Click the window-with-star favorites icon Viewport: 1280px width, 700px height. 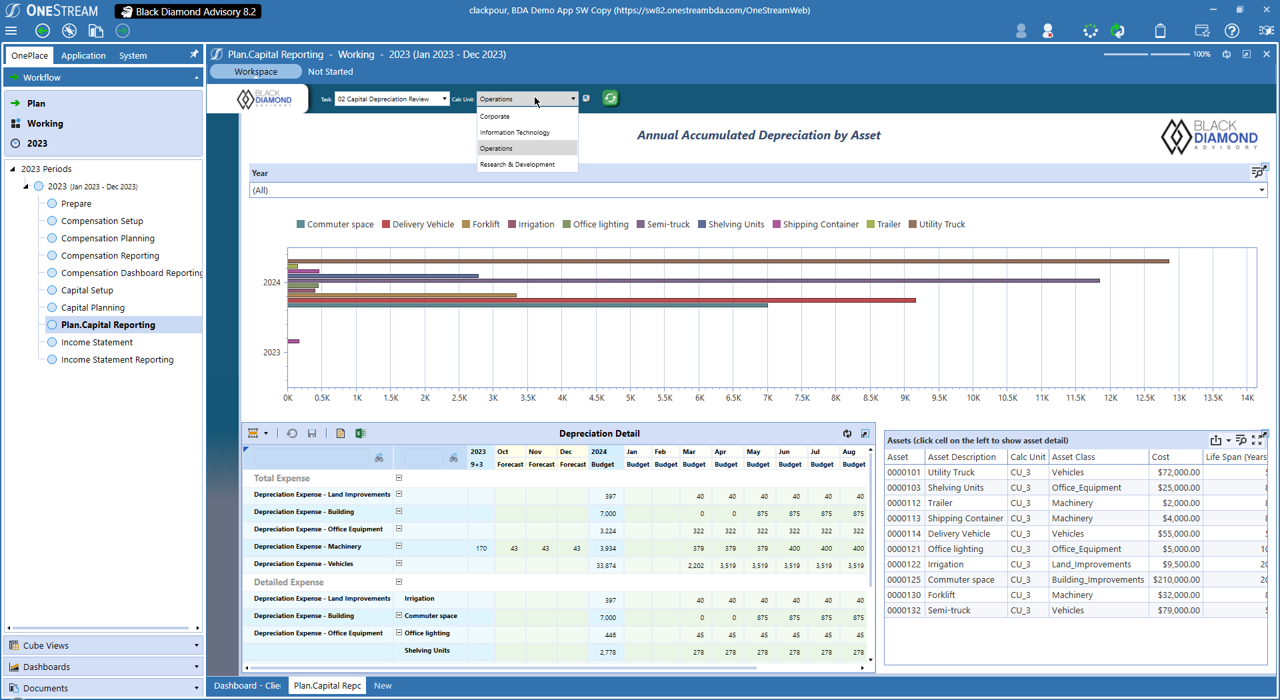click(1202, 31)
